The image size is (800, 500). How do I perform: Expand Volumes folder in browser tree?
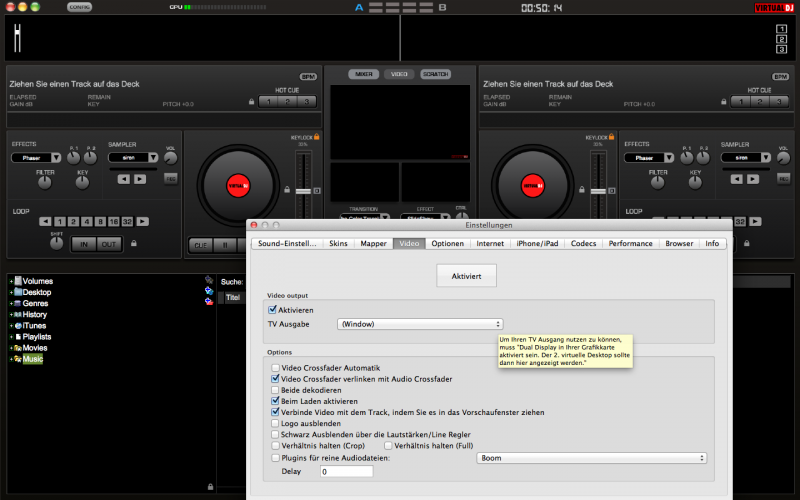pos(11,281)
